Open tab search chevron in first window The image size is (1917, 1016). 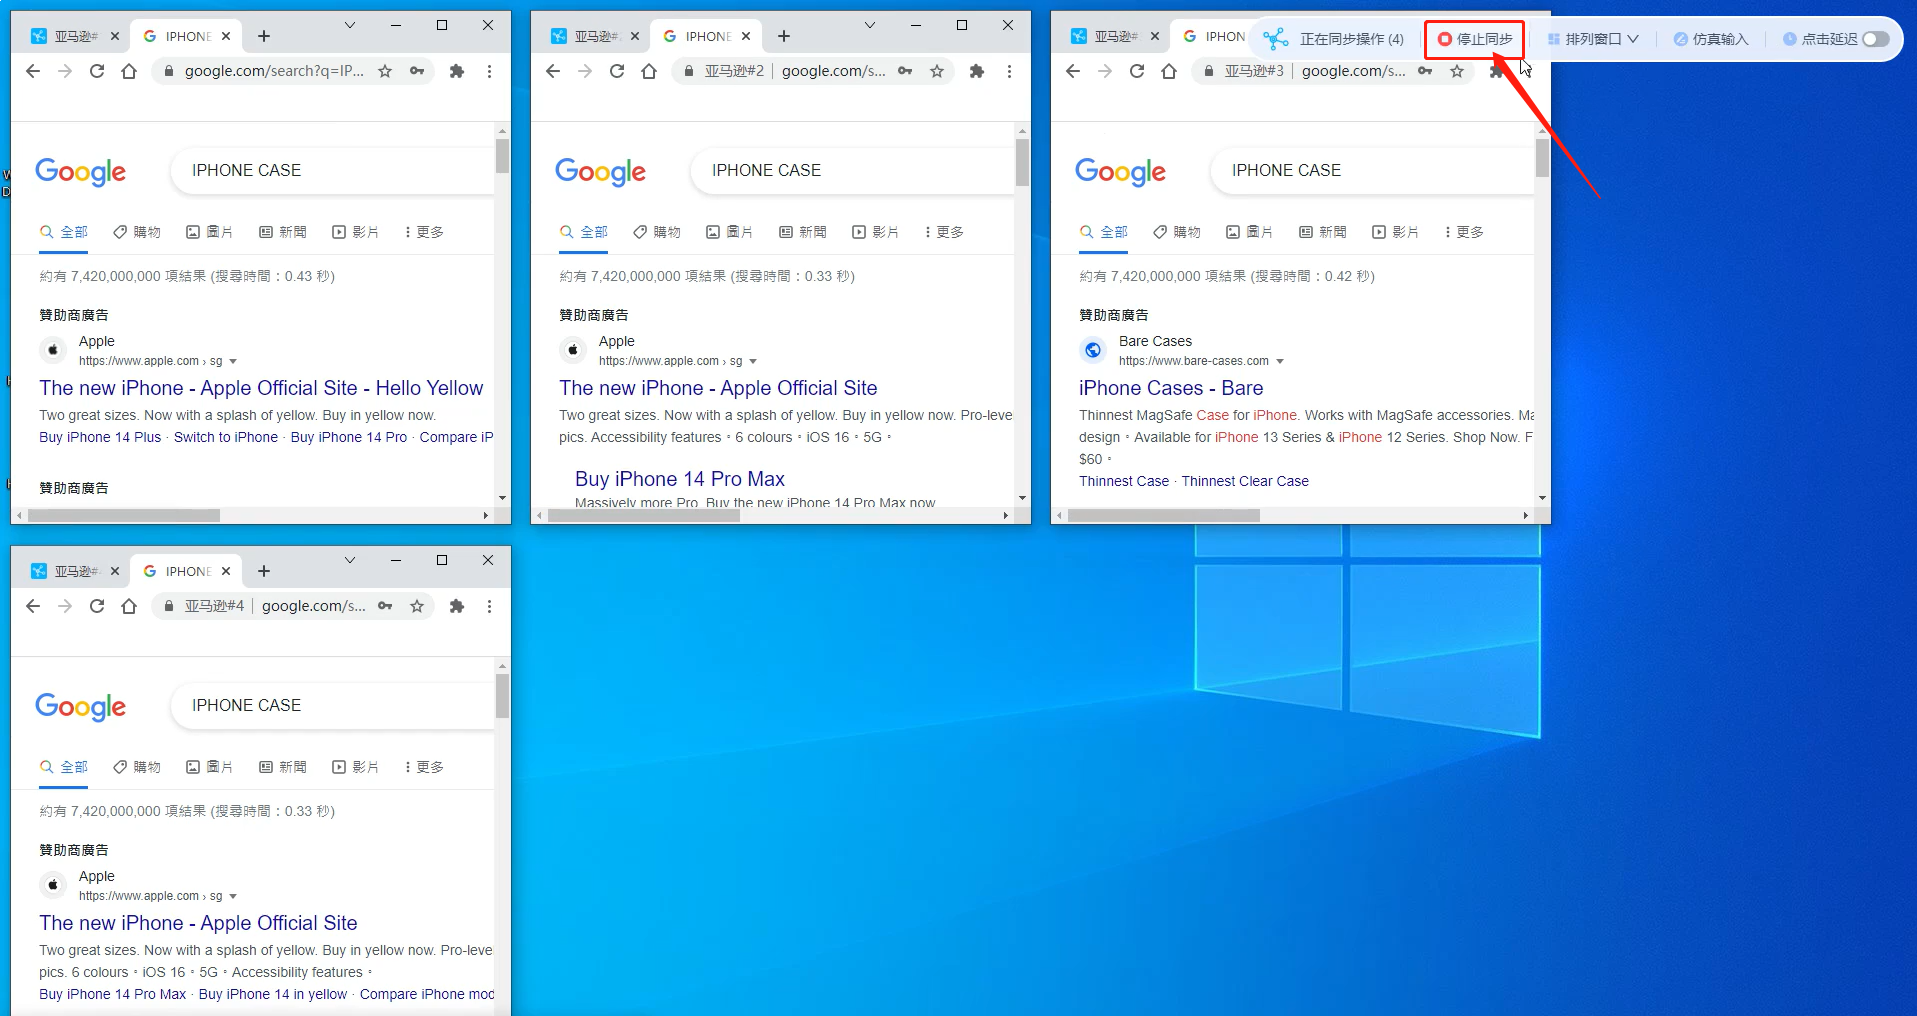tap(350, 25)
